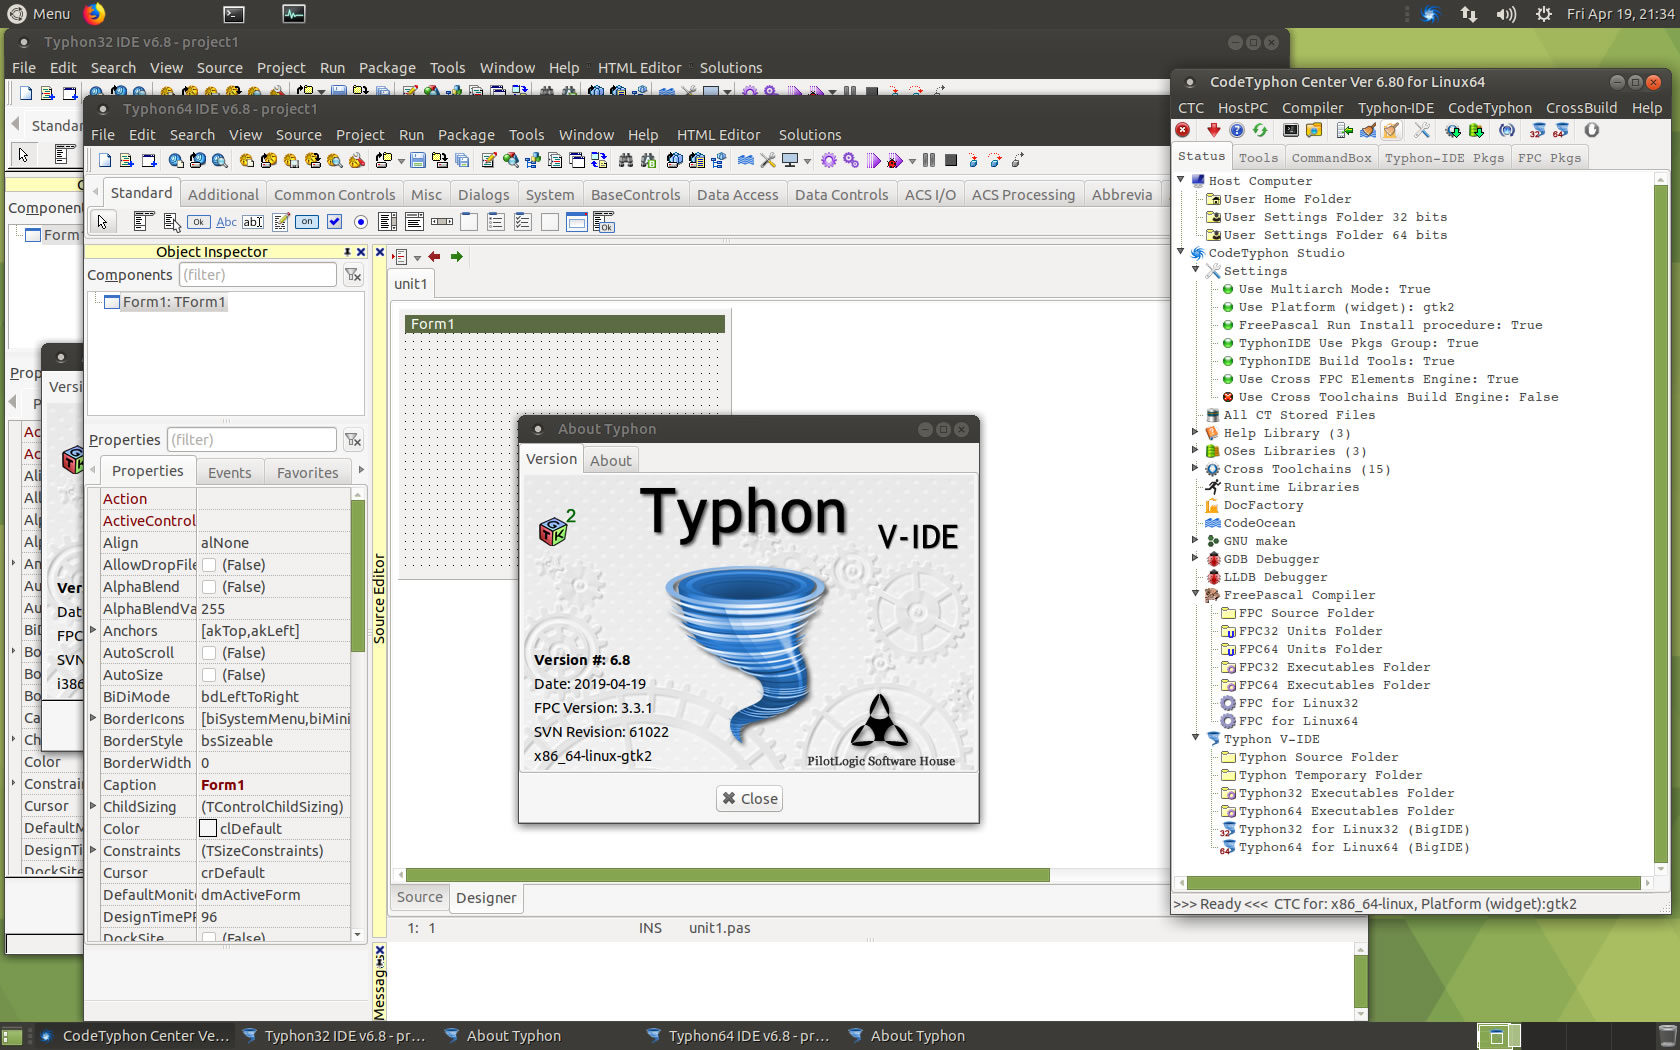Expand the BorderIcons property
1680x1050 pixels.
pyautogui.click(x=94, y=718)
